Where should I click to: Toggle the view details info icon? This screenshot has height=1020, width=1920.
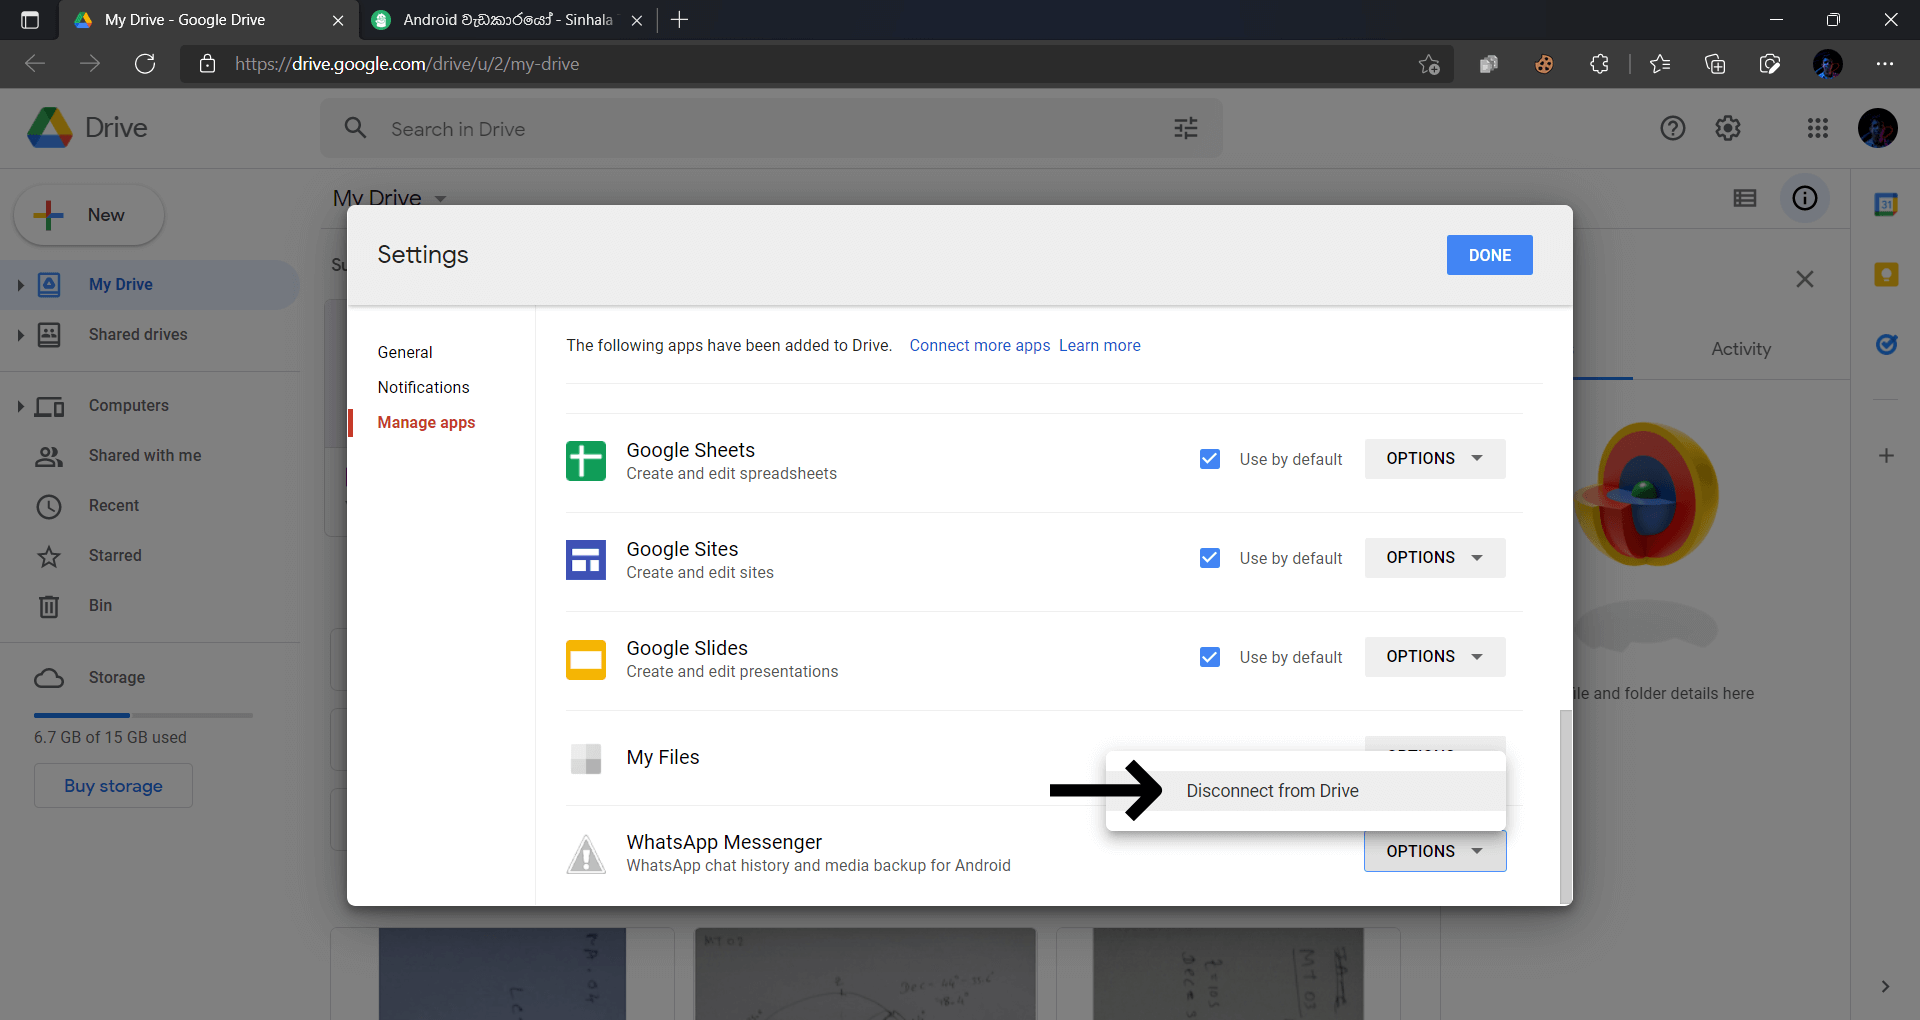point(1805,198)
